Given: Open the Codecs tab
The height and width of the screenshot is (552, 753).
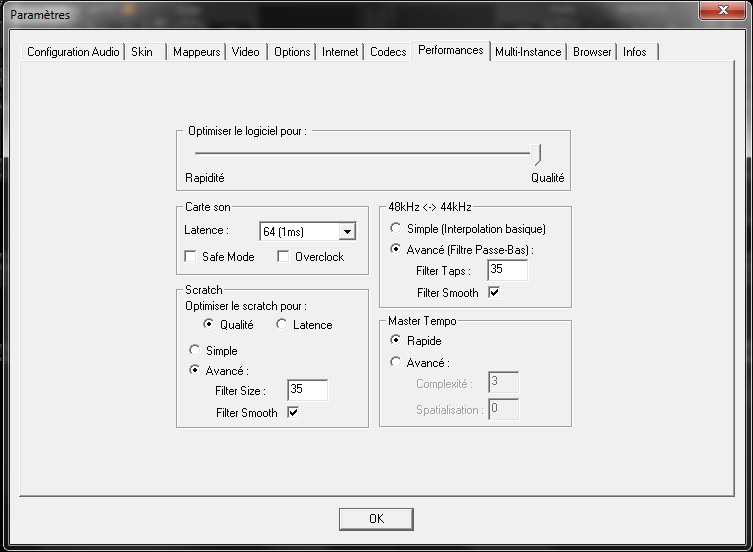Looking at the screenshot, I should tap(388, 52).
